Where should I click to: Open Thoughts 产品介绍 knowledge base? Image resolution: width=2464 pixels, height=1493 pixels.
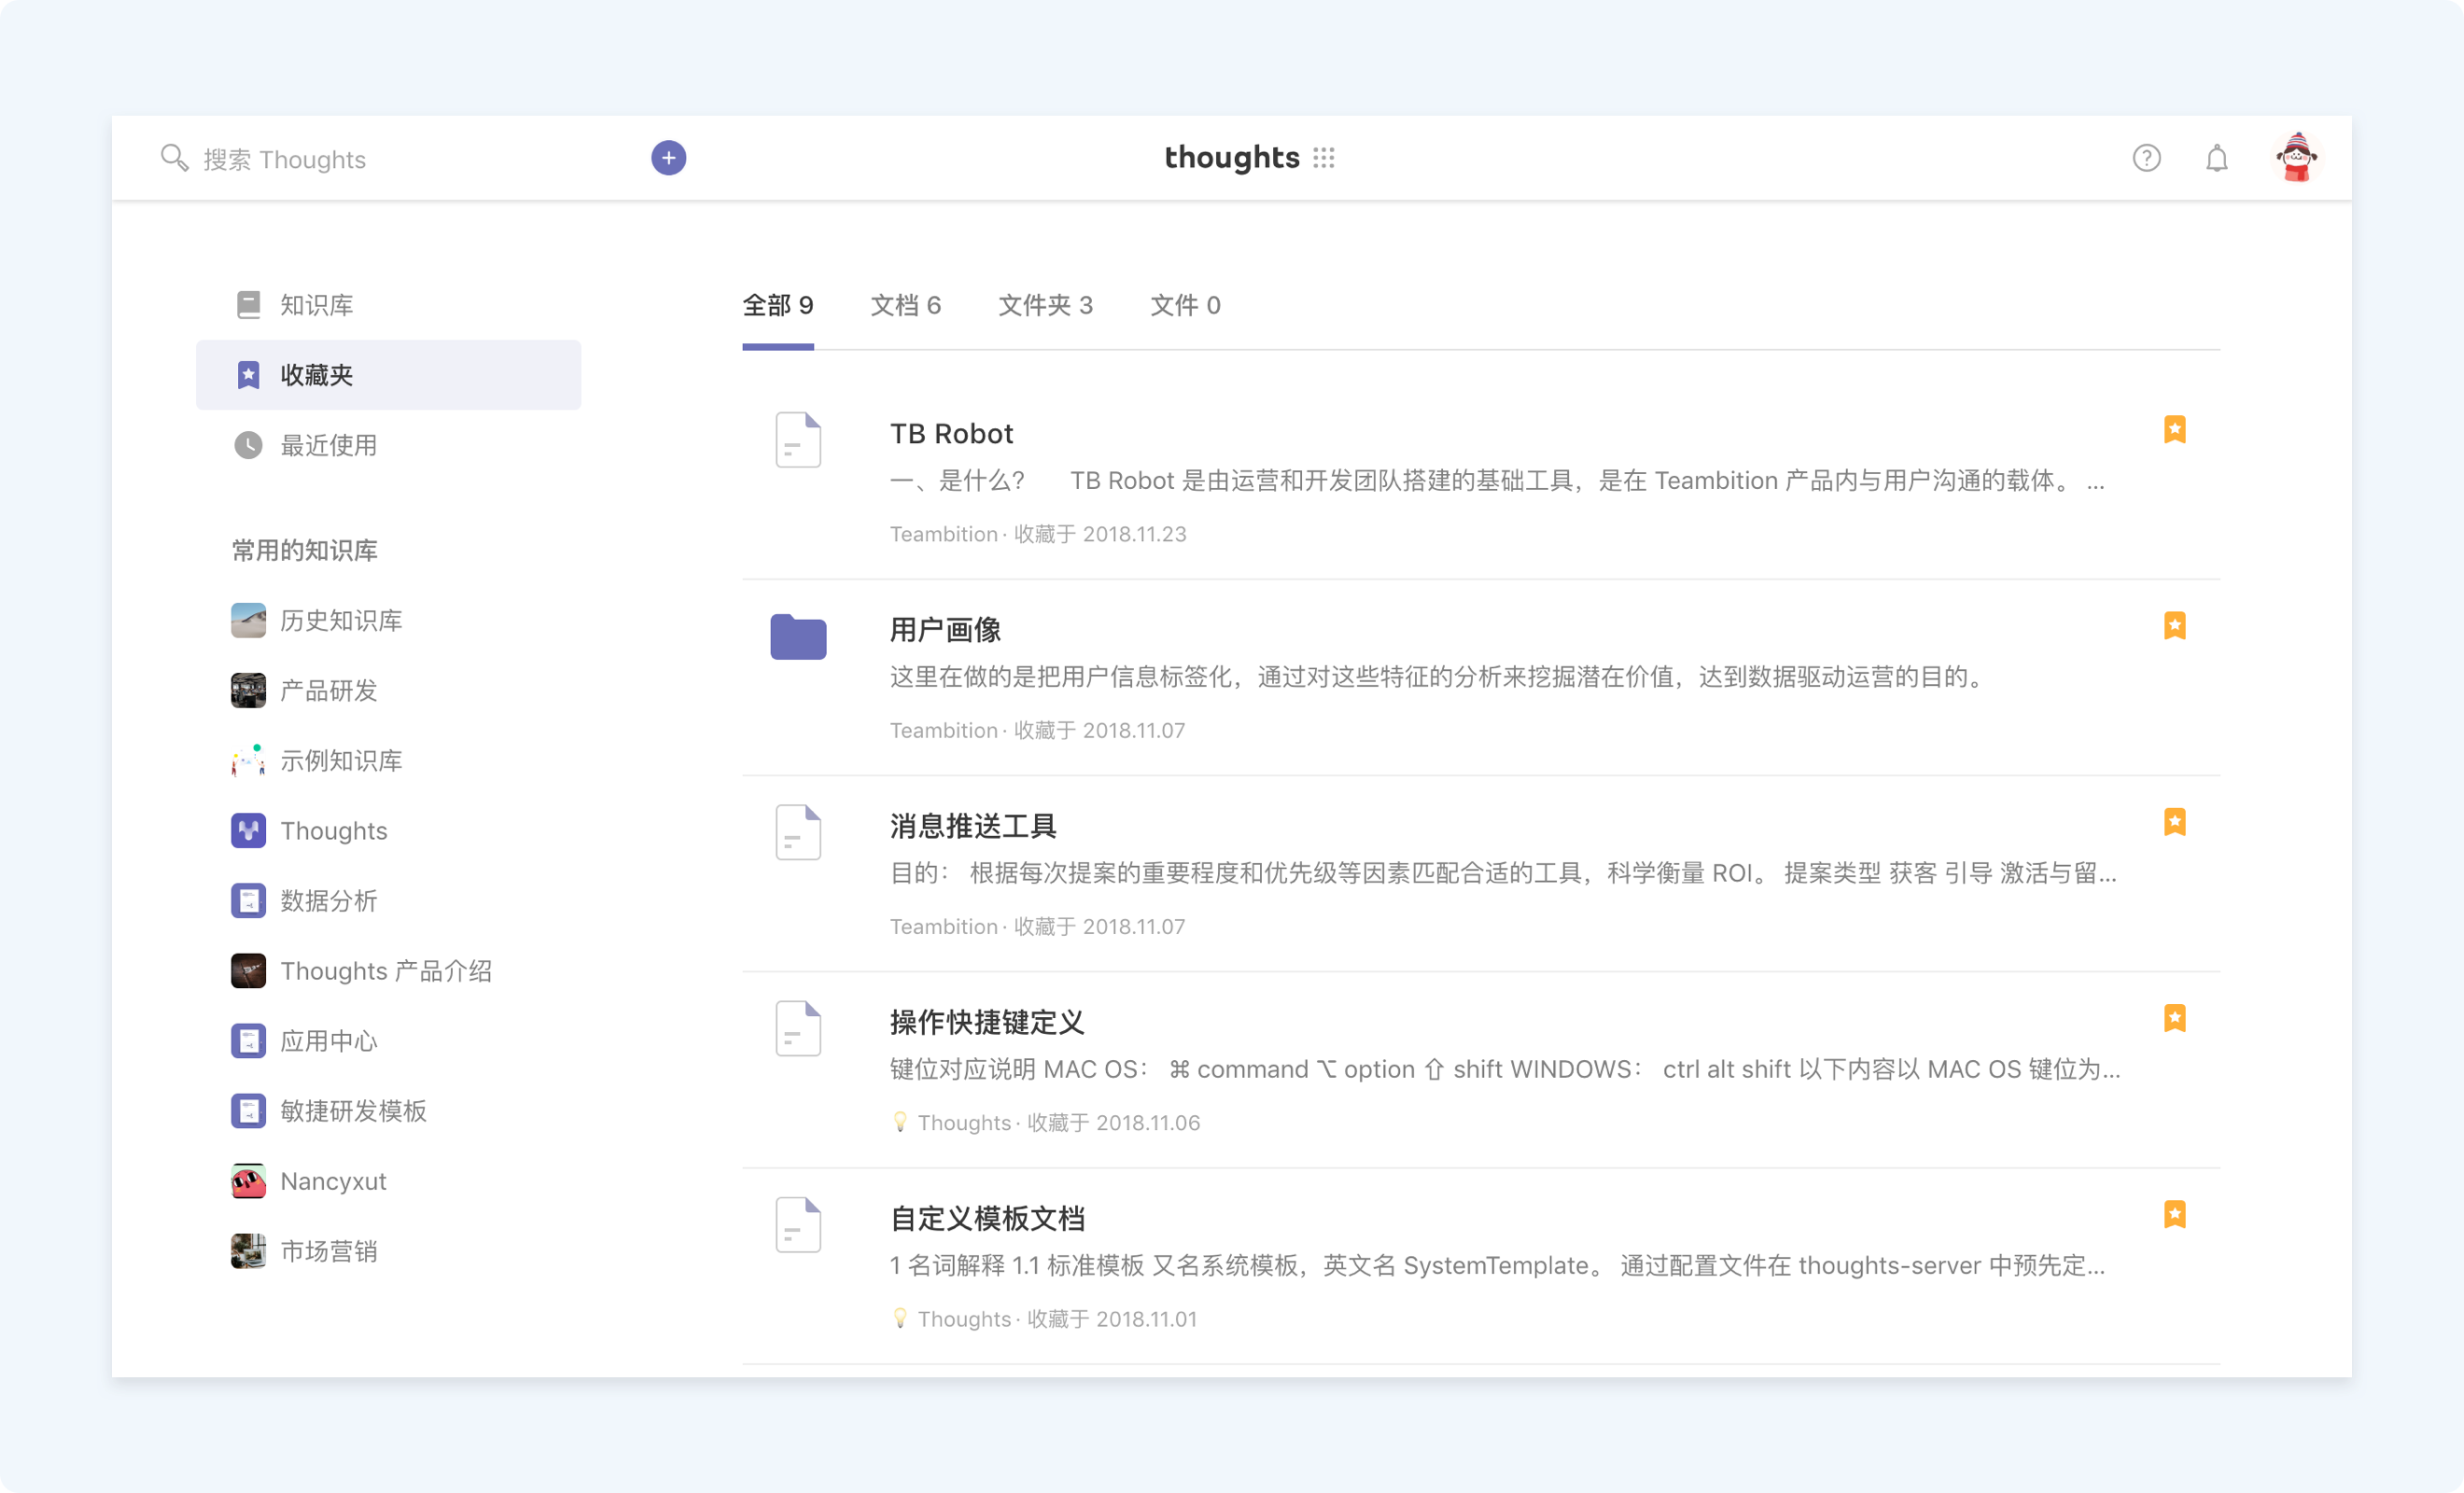pos(388,971)
